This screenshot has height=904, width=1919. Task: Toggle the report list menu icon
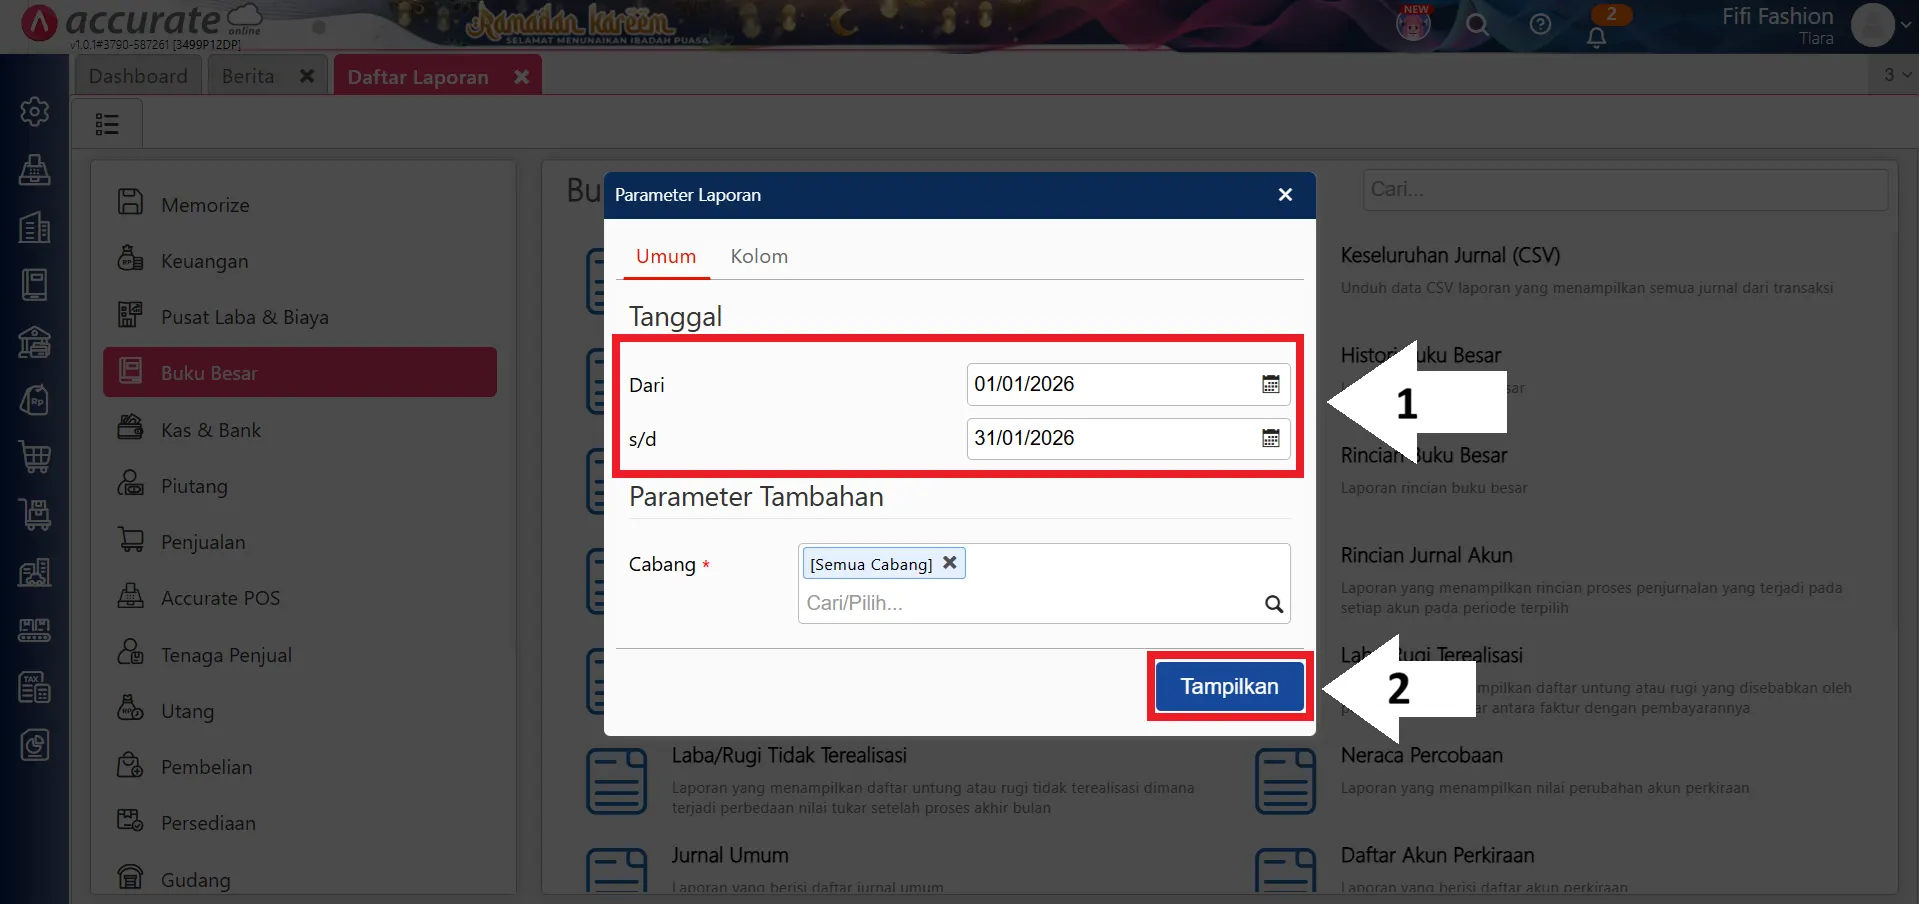(107, 124)
